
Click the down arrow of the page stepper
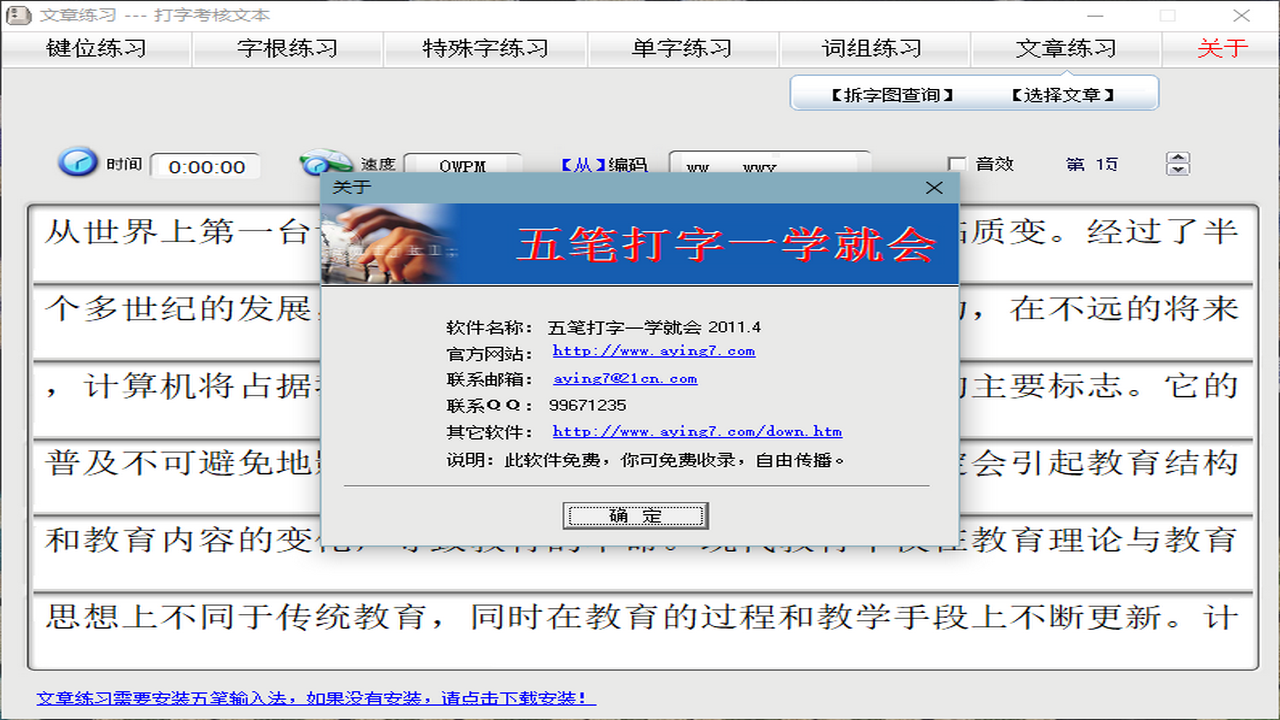[1178, 171]
